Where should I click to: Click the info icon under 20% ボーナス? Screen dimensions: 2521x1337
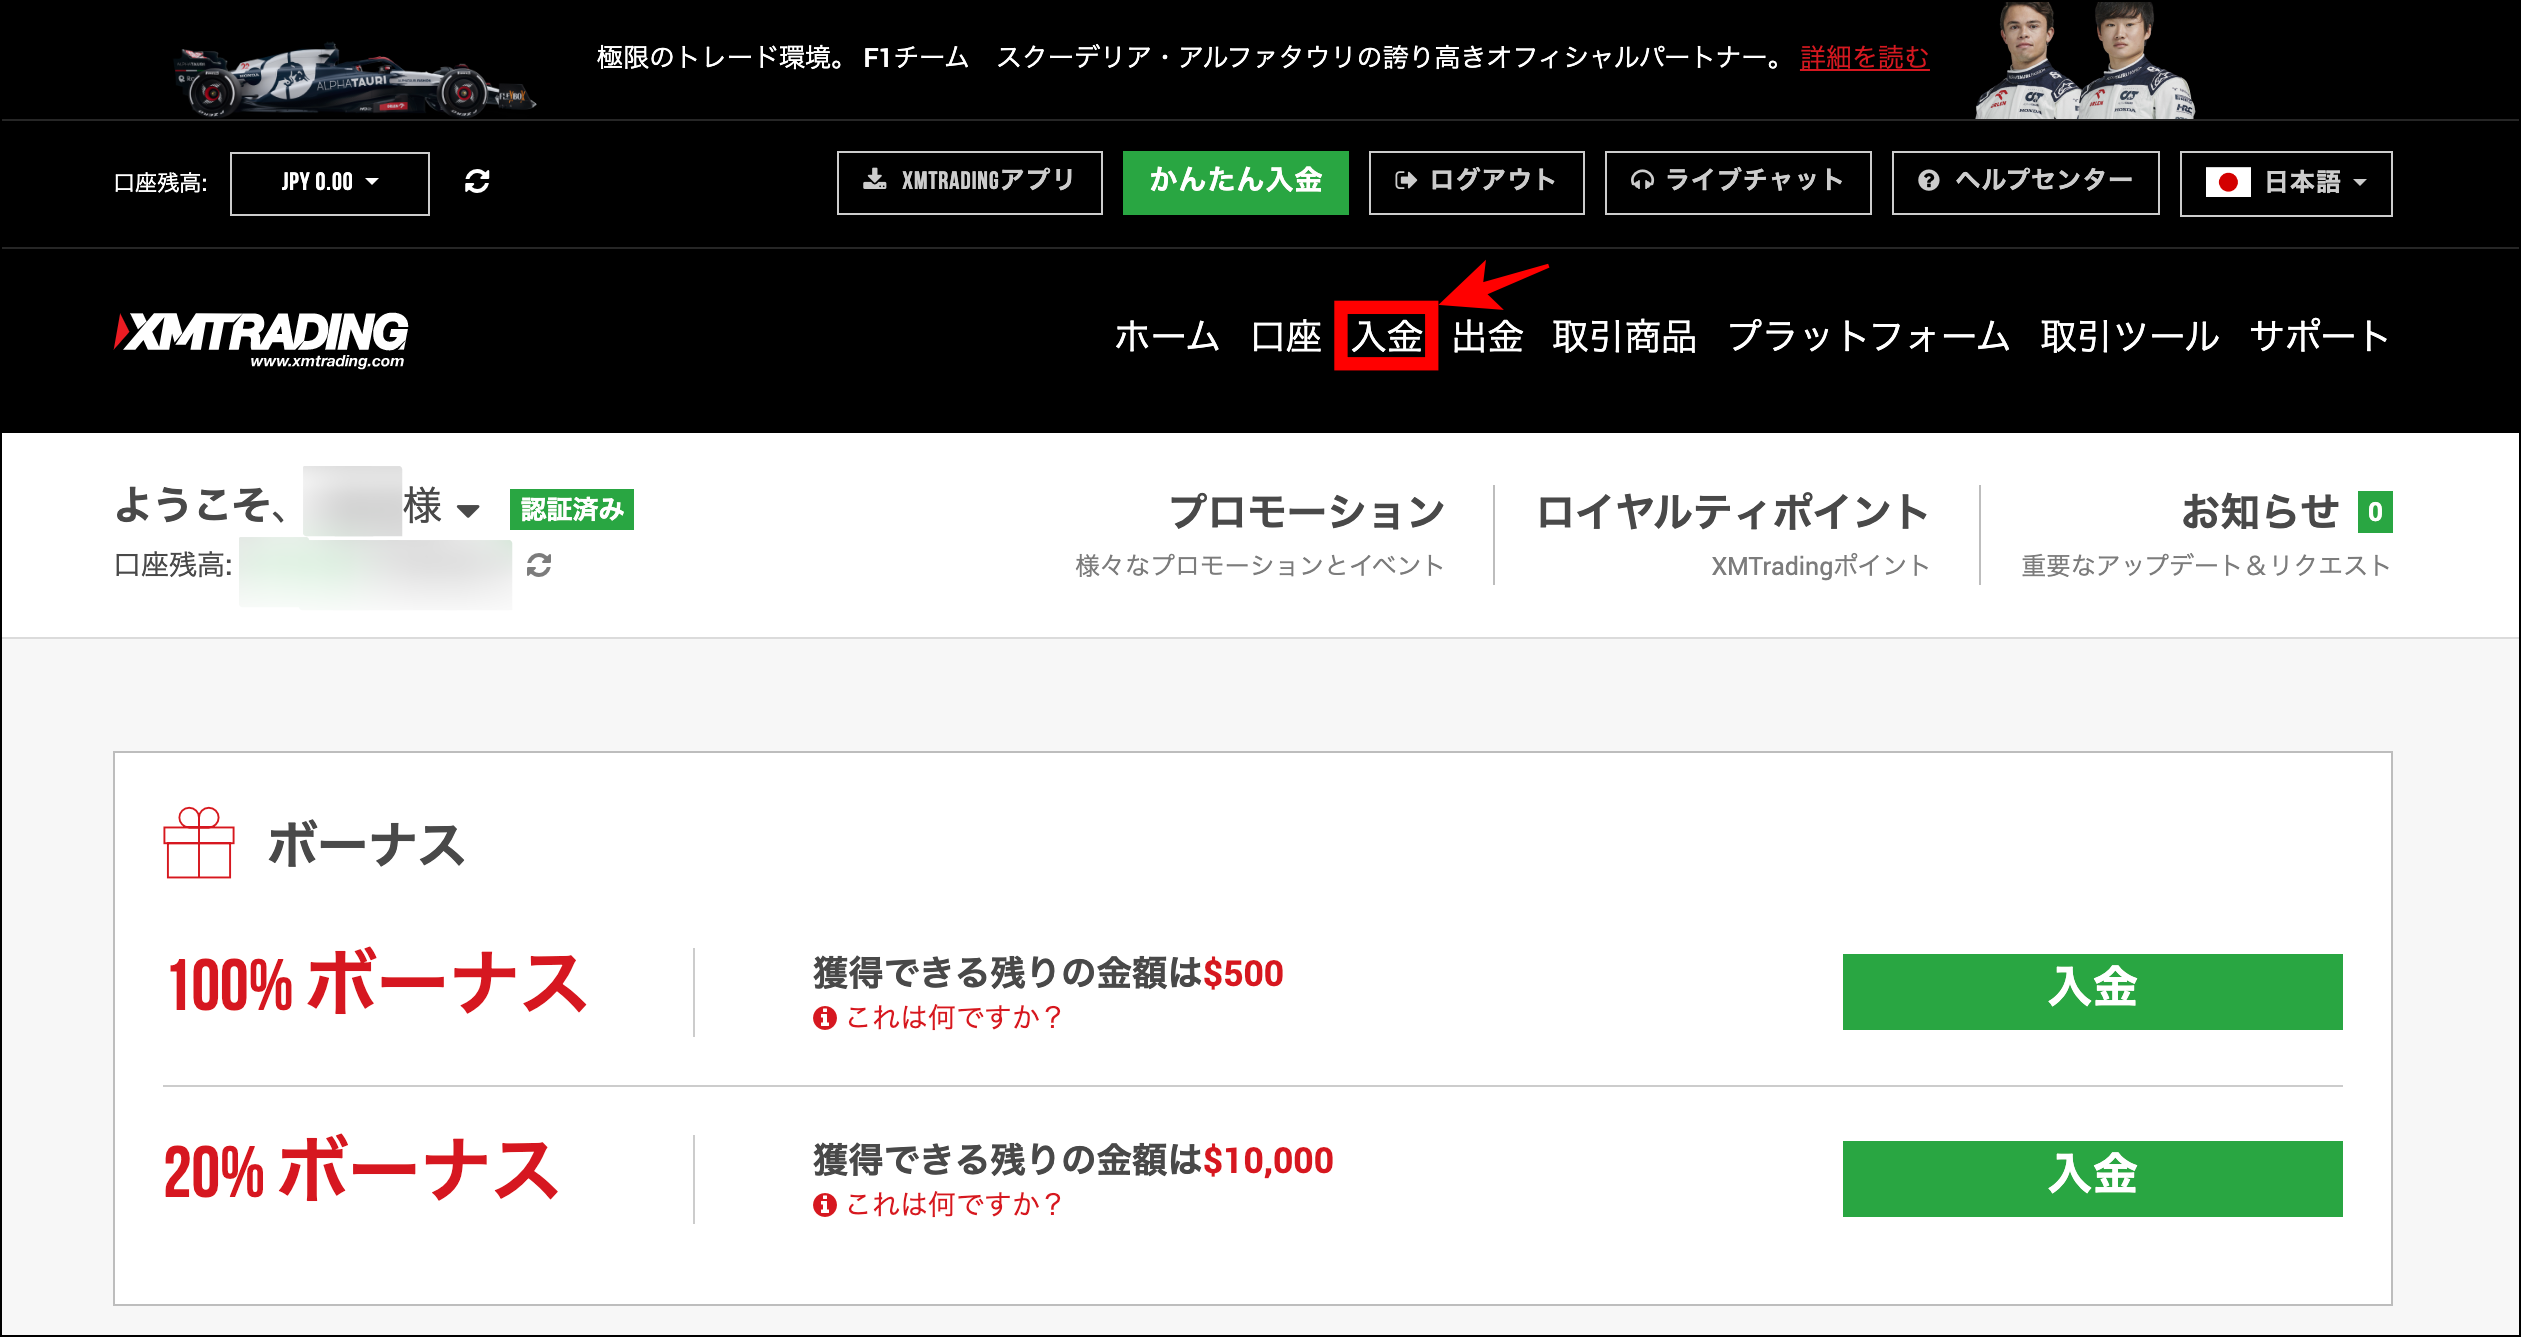coord(823,1205)
